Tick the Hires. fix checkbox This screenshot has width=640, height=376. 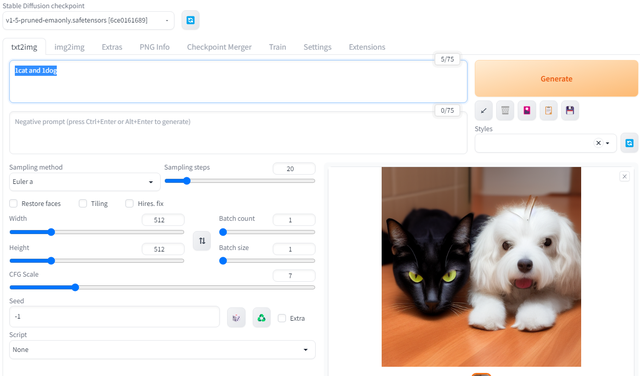[129, 203]
